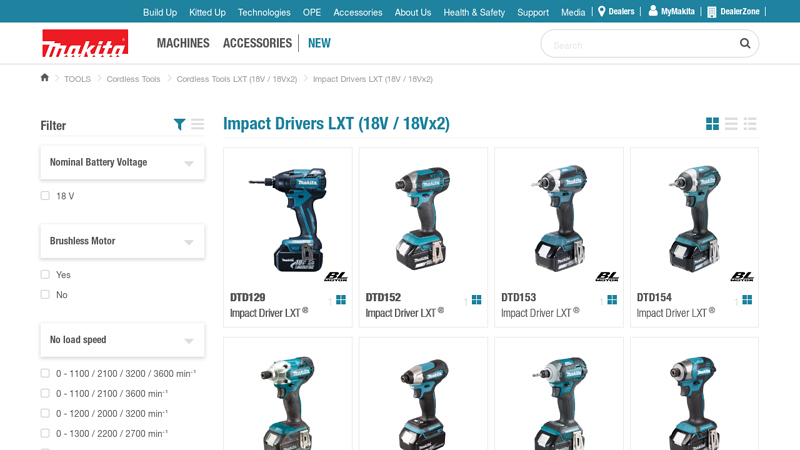
Task: Click the Makita logo
Action: coord(85,43)
